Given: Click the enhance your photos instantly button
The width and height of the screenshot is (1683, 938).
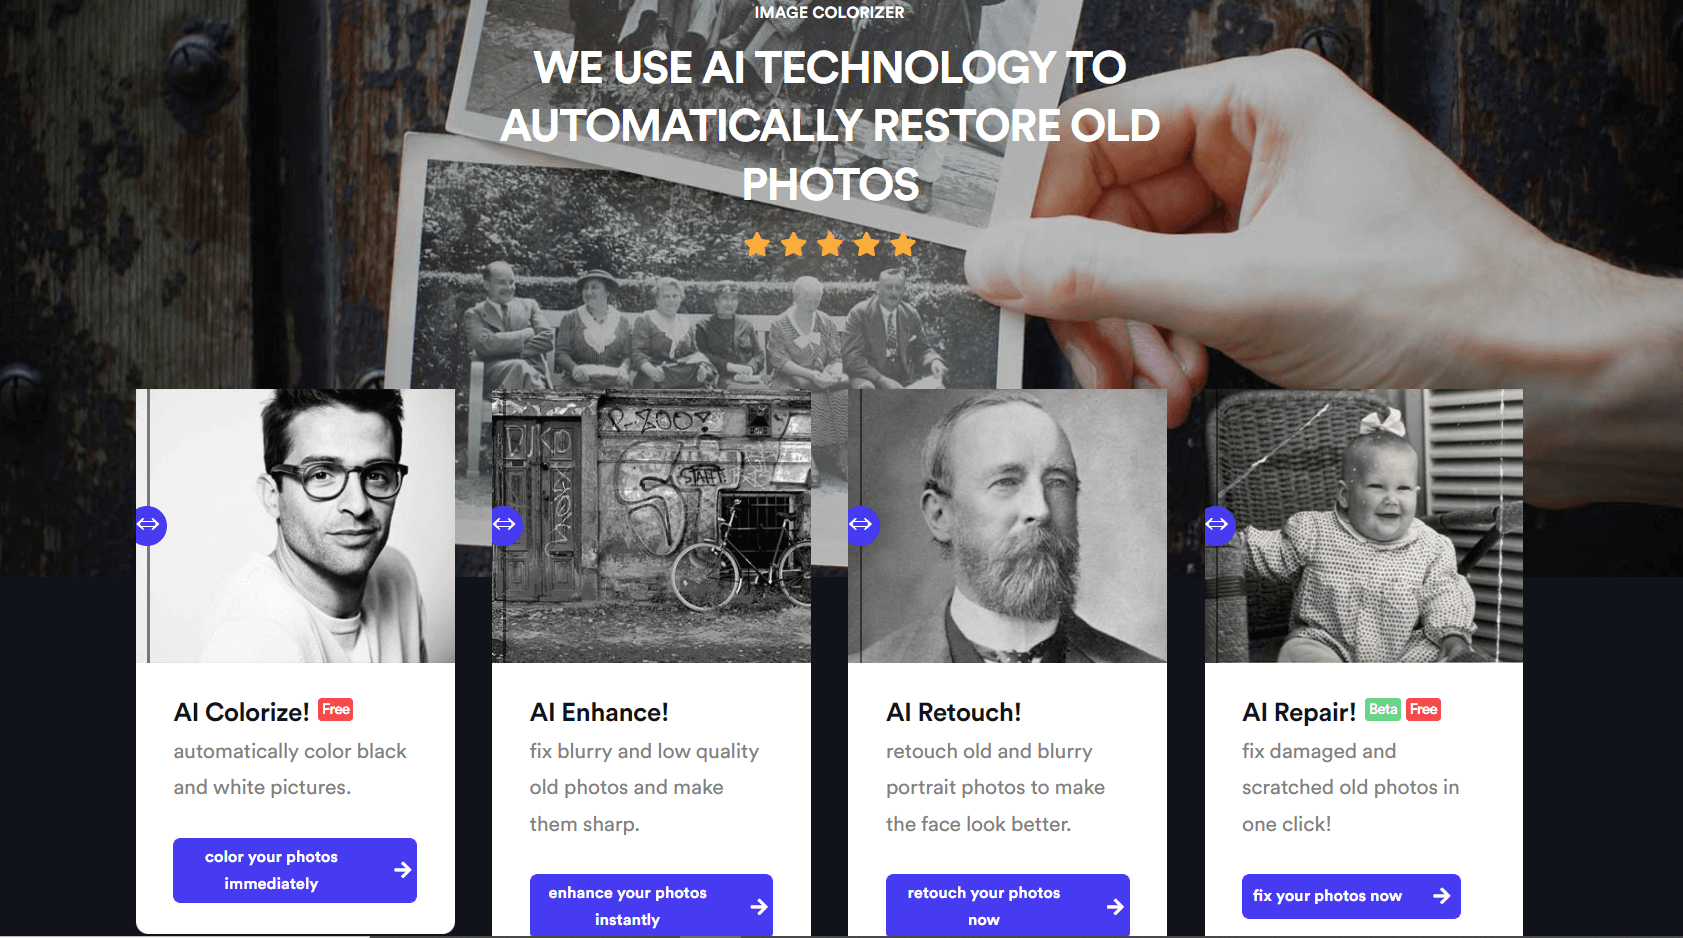Looking at the screenshot, I should click(x=651, y=906).
